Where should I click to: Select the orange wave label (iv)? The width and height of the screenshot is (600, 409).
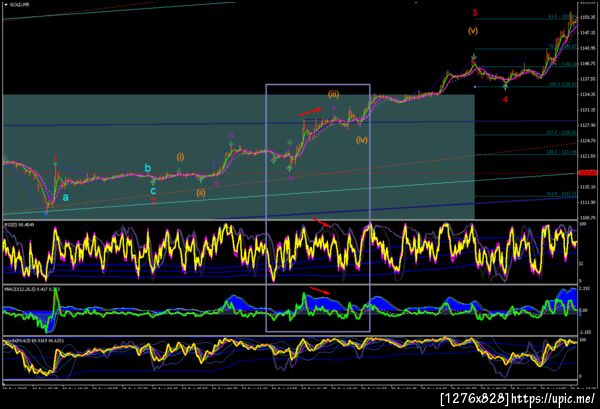click(362, 140)
